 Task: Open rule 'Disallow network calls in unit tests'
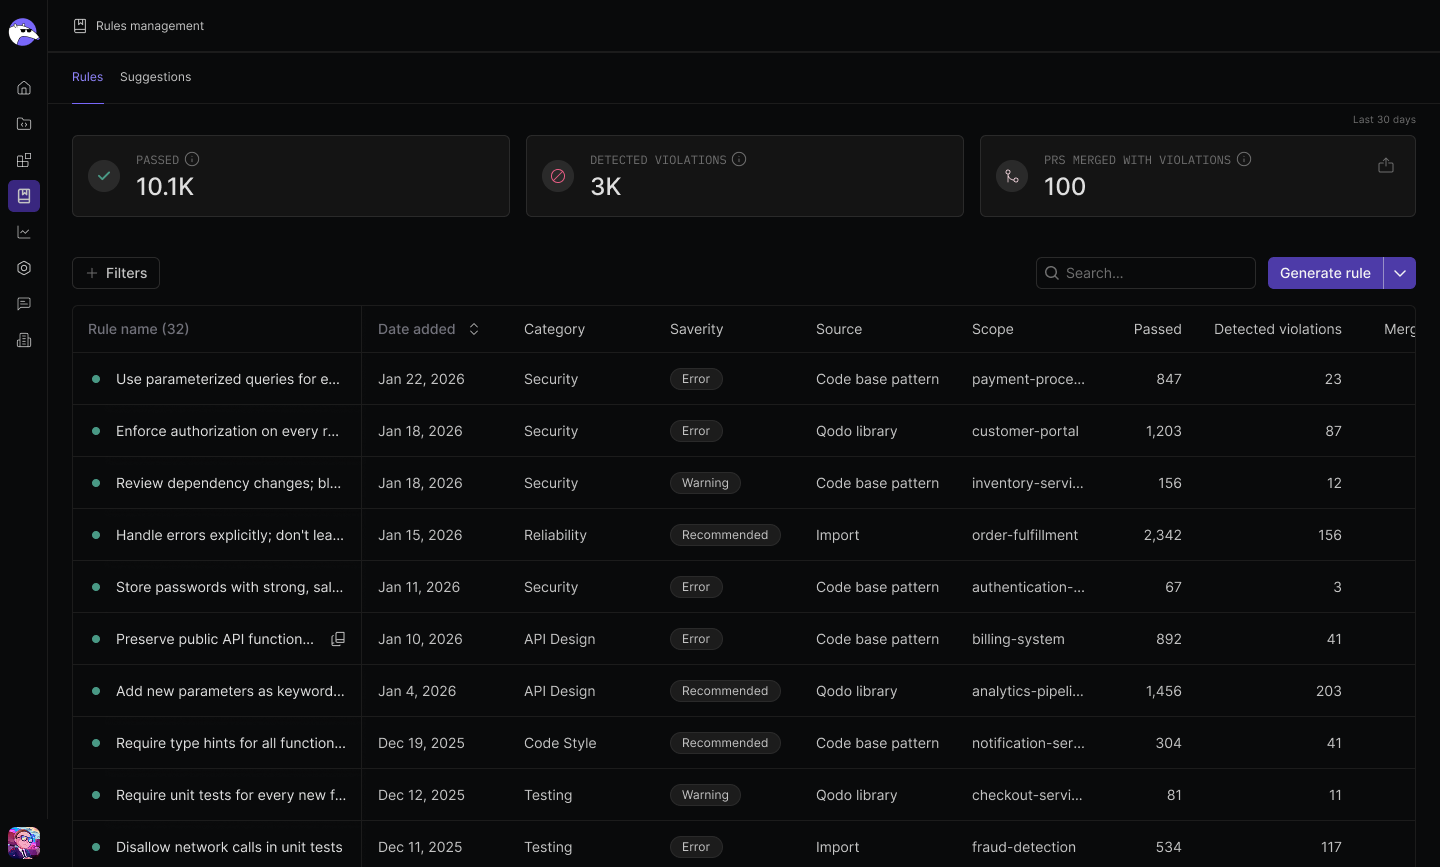pos(229,847)
